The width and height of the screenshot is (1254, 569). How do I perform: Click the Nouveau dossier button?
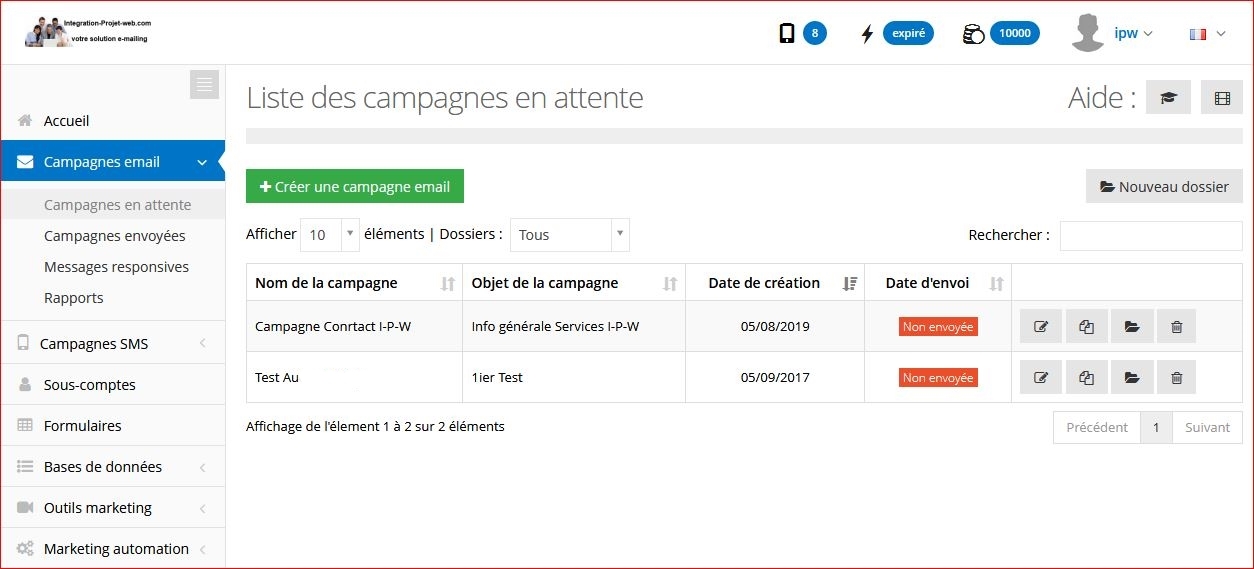click(1164, 186)
